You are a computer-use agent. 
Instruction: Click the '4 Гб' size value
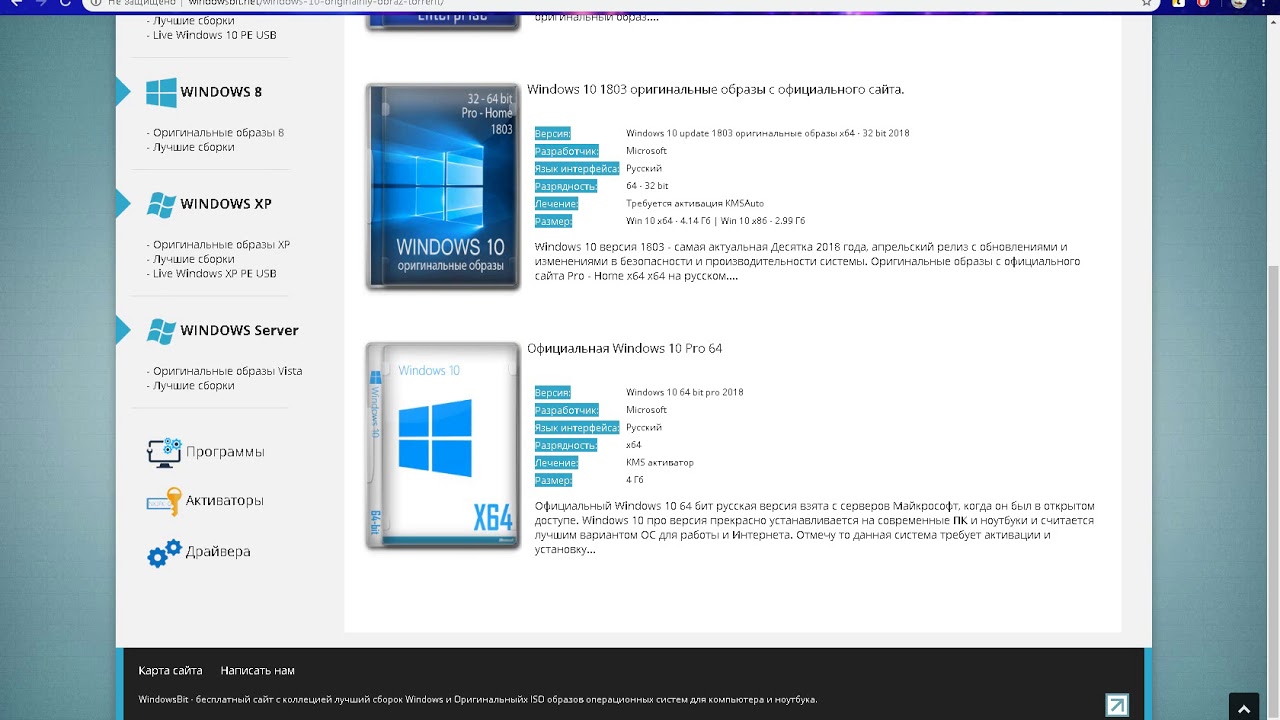[x=635, y=481]
